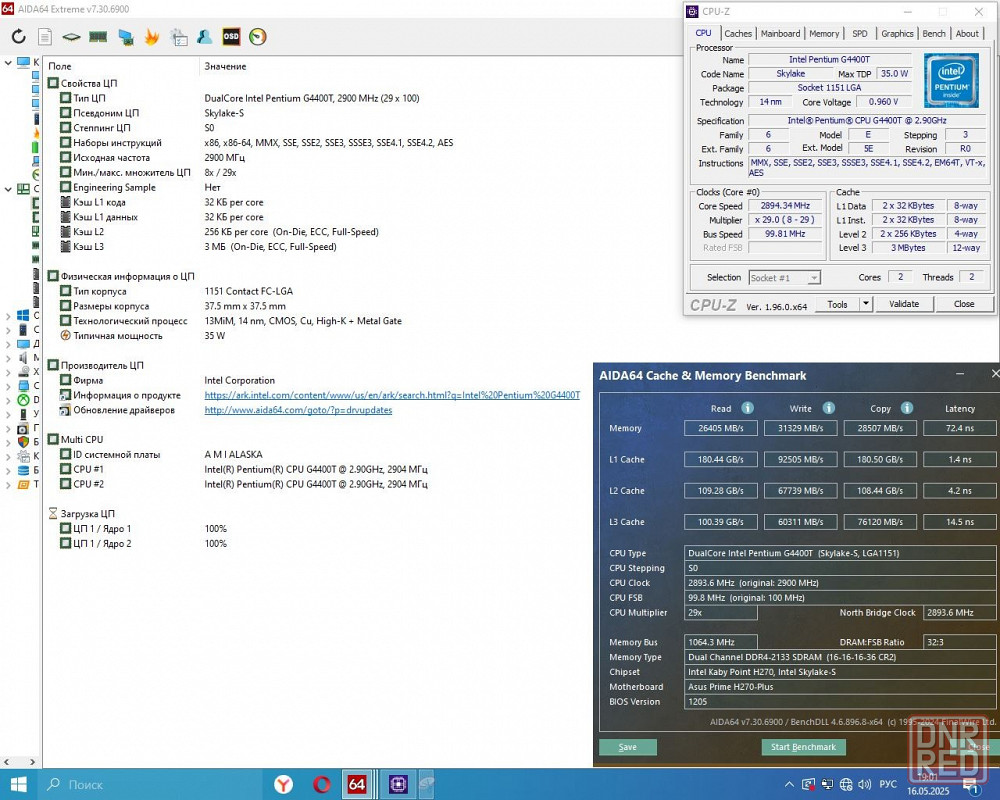
Task: Open the gear checklist settings icon
Action: [179, 37]
